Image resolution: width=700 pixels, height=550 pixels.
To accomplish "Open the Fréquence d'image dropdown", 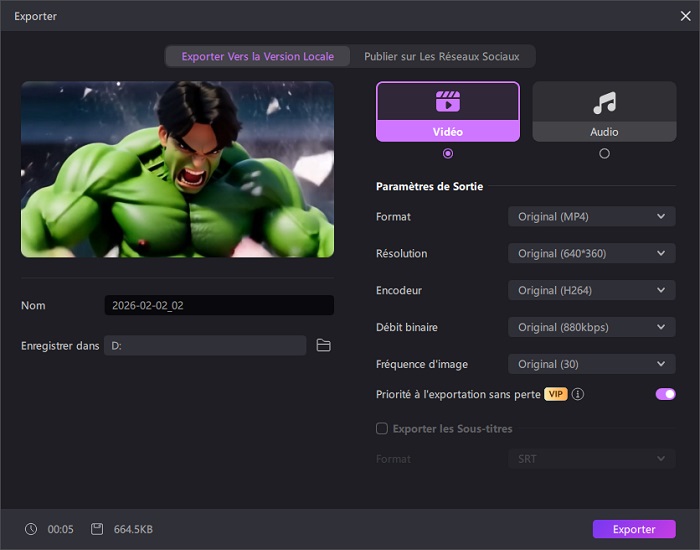I will (592, 364).
